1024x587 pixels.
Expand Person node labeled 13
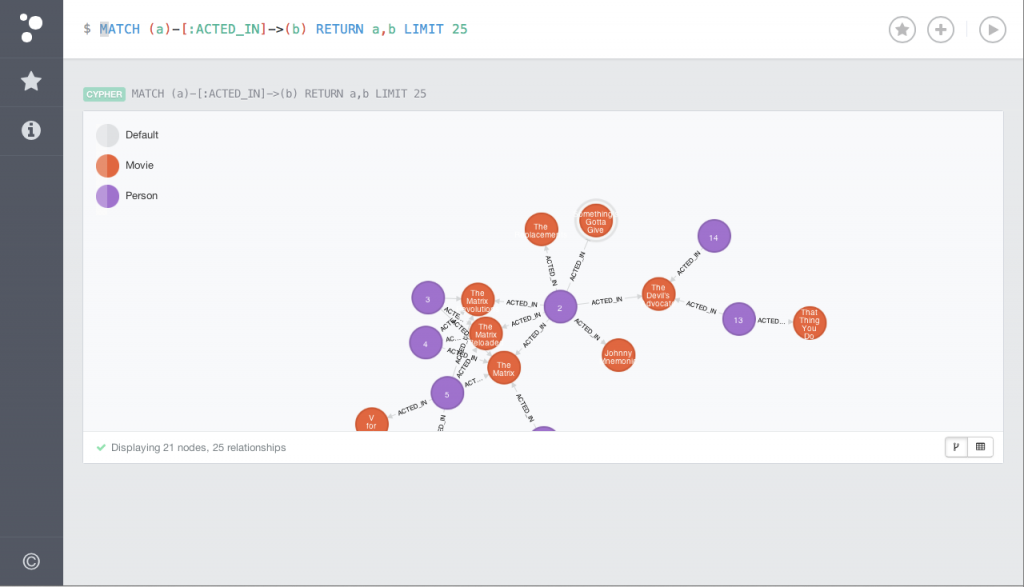(739, 319)
